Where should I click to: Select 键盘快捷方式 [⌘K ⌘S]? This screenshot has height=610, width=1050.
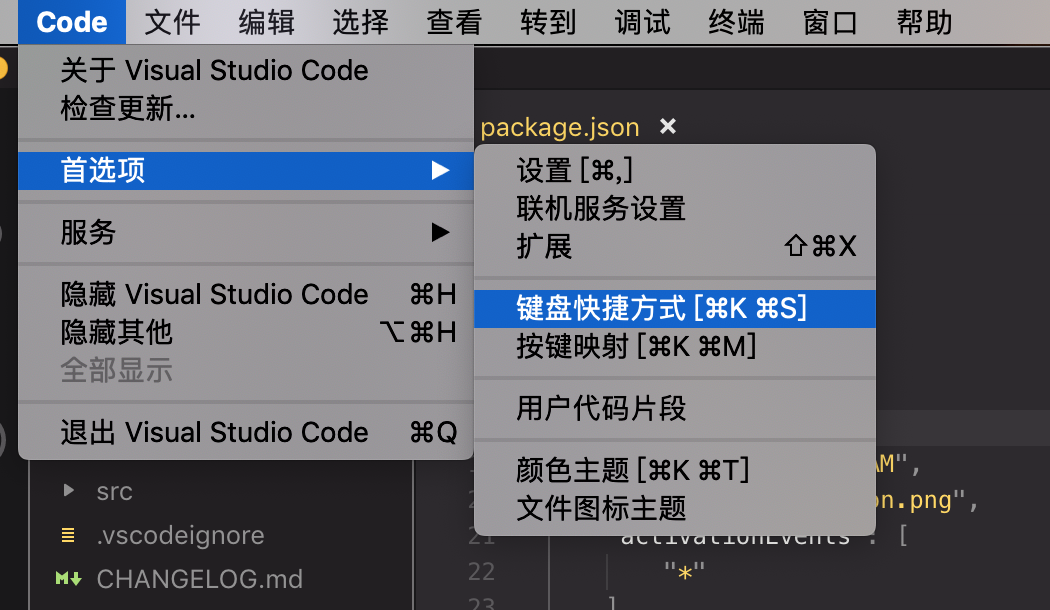click(x=675, y=309)
